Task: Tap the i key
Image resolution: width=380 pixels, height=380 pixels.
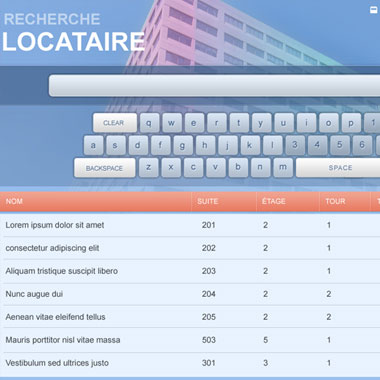Action: [x=306, y=123]
